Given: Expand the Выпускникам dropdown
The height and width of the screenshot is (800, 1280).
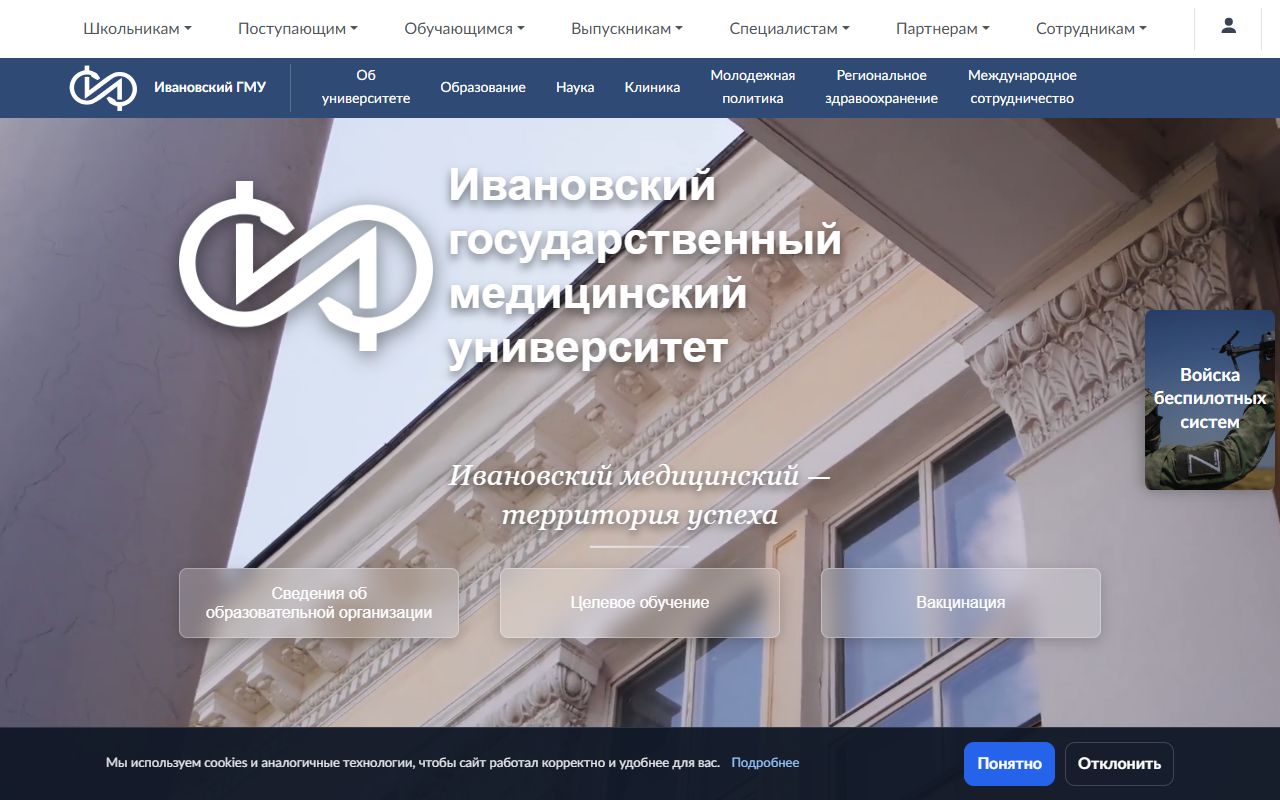Looking at the screenshot, I should click(627, 29).
